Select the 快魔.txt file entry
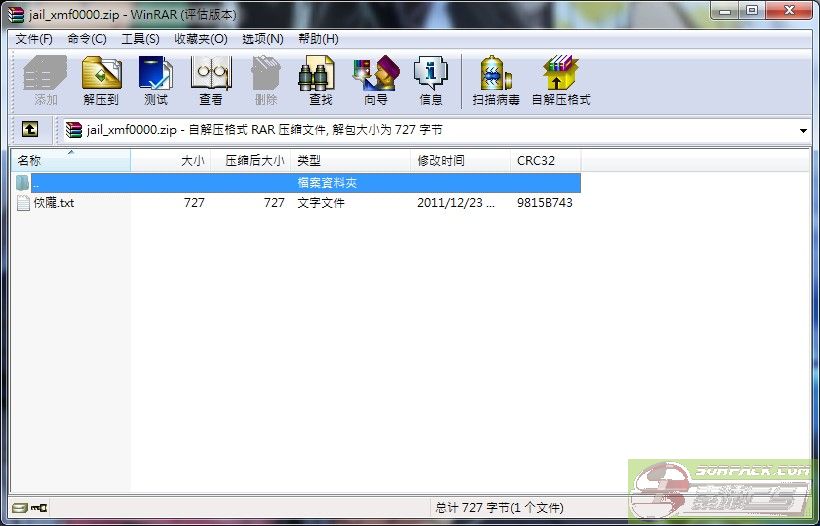 53,203
